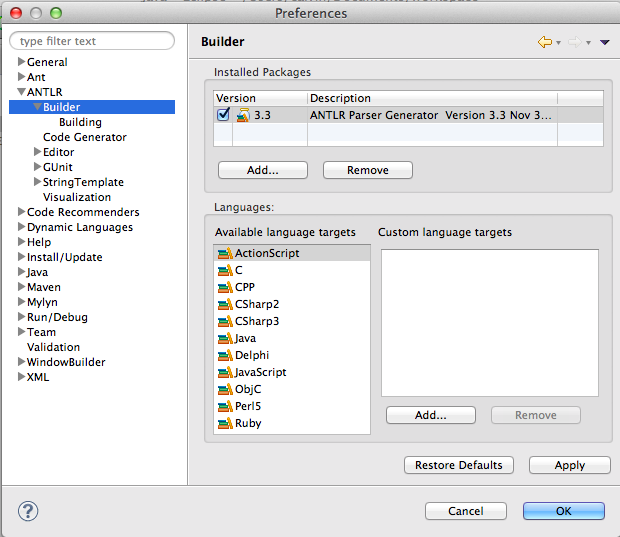Viewport: 620px width, 537px height.
Task: Select the ANTLR Parser Generator description cell
Action: click(x=431, y=115)
